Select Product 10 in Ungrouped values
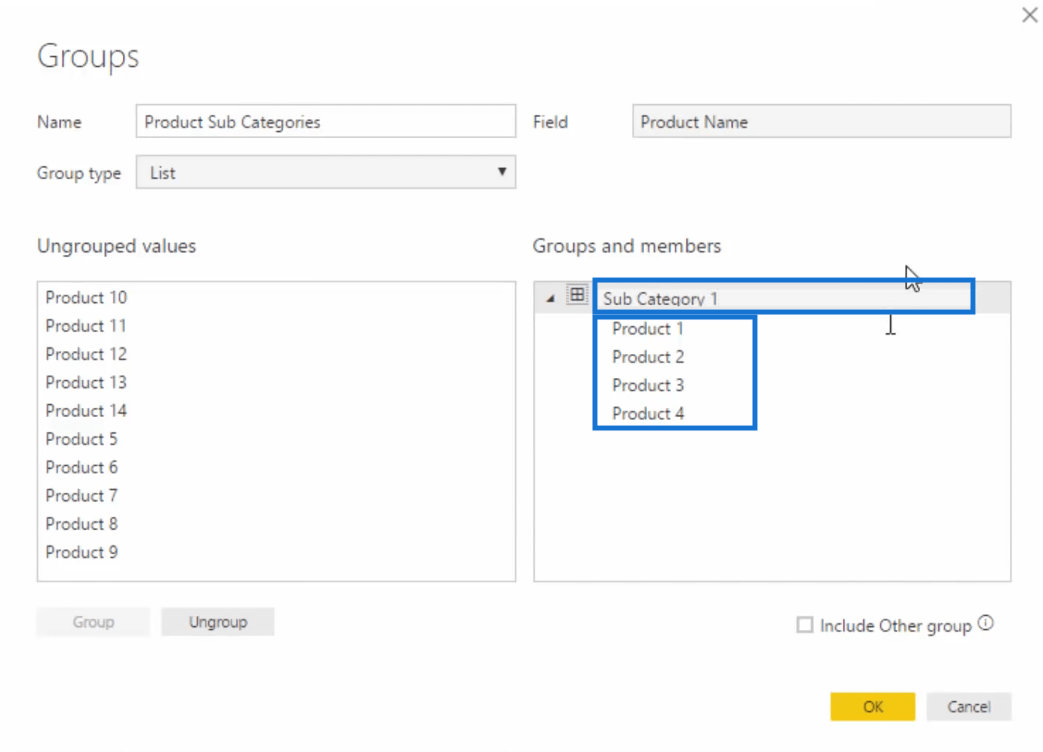The image size is (1043, 752). pyautogui.click(x=86, y=297)
